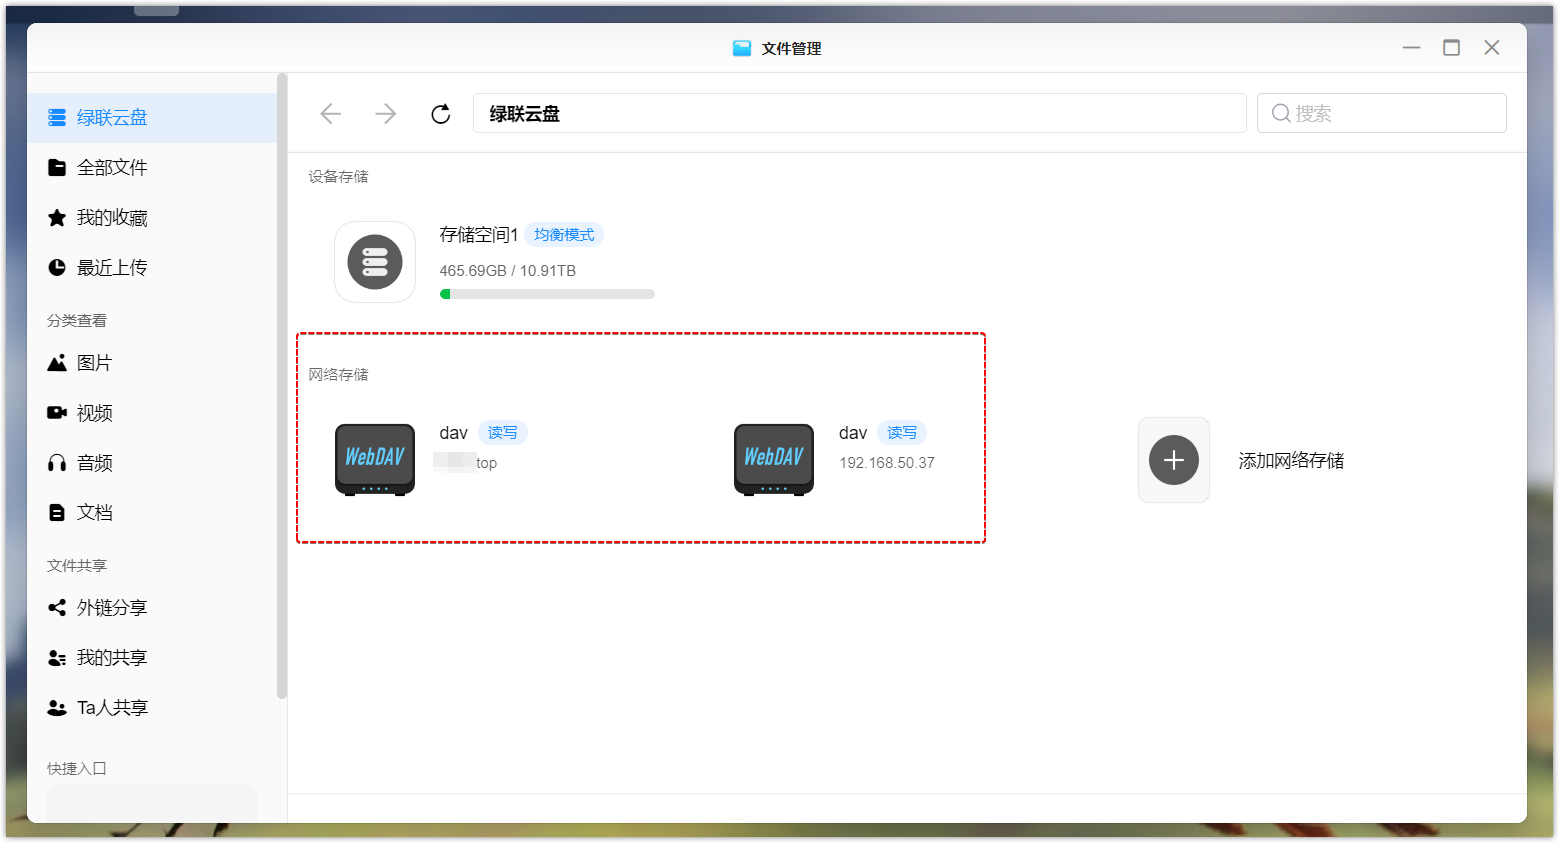Open the 存储空间1 storage icon
Screen dimensions: 1559x843
[375, 262]
